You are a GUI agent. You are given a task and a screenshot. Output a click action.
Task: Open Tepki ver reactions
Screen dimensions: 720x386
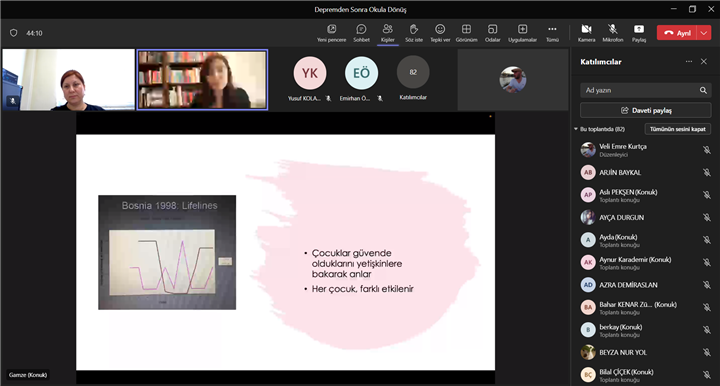(440, 33)
